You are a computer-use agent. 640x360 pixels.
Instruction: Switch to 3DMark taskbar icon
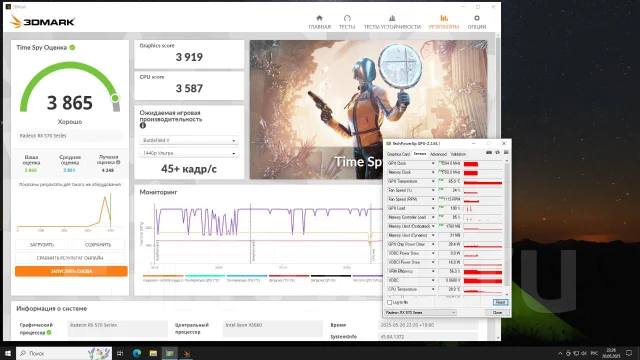(x=186, y=353)
